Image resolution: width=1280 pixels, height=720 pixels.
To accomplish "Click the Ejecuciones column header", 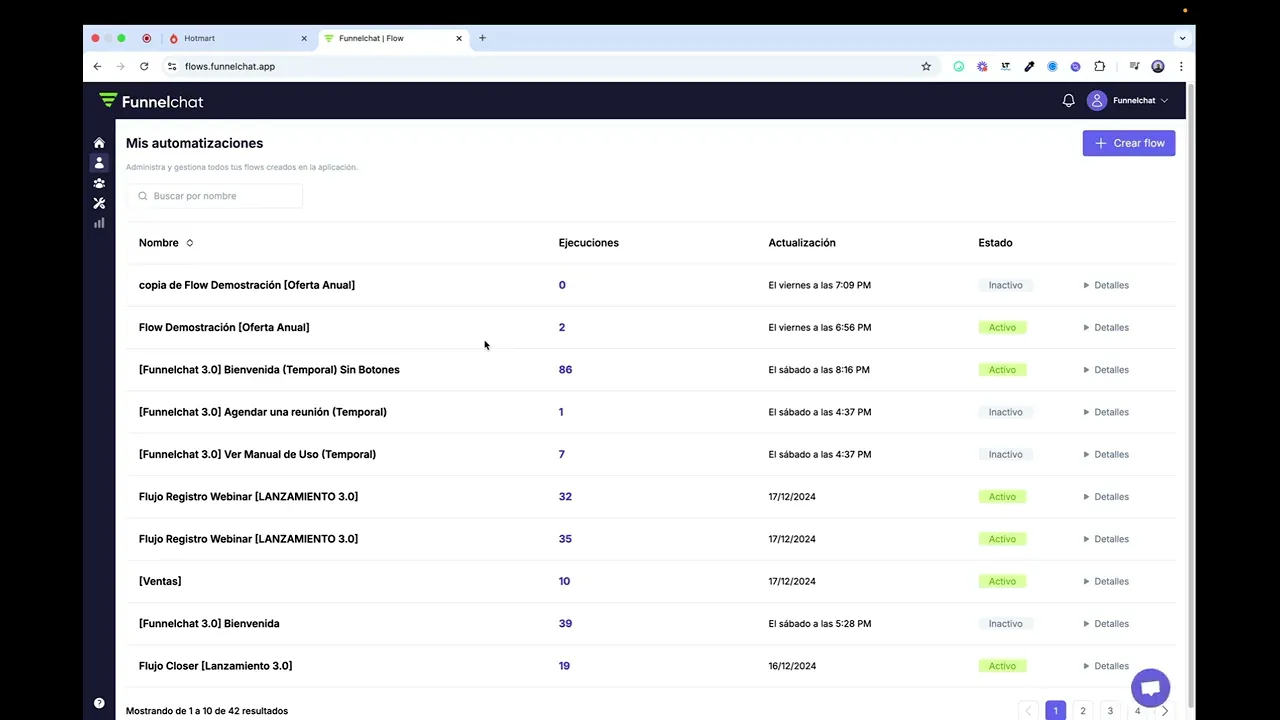I will tap(589, 243).
